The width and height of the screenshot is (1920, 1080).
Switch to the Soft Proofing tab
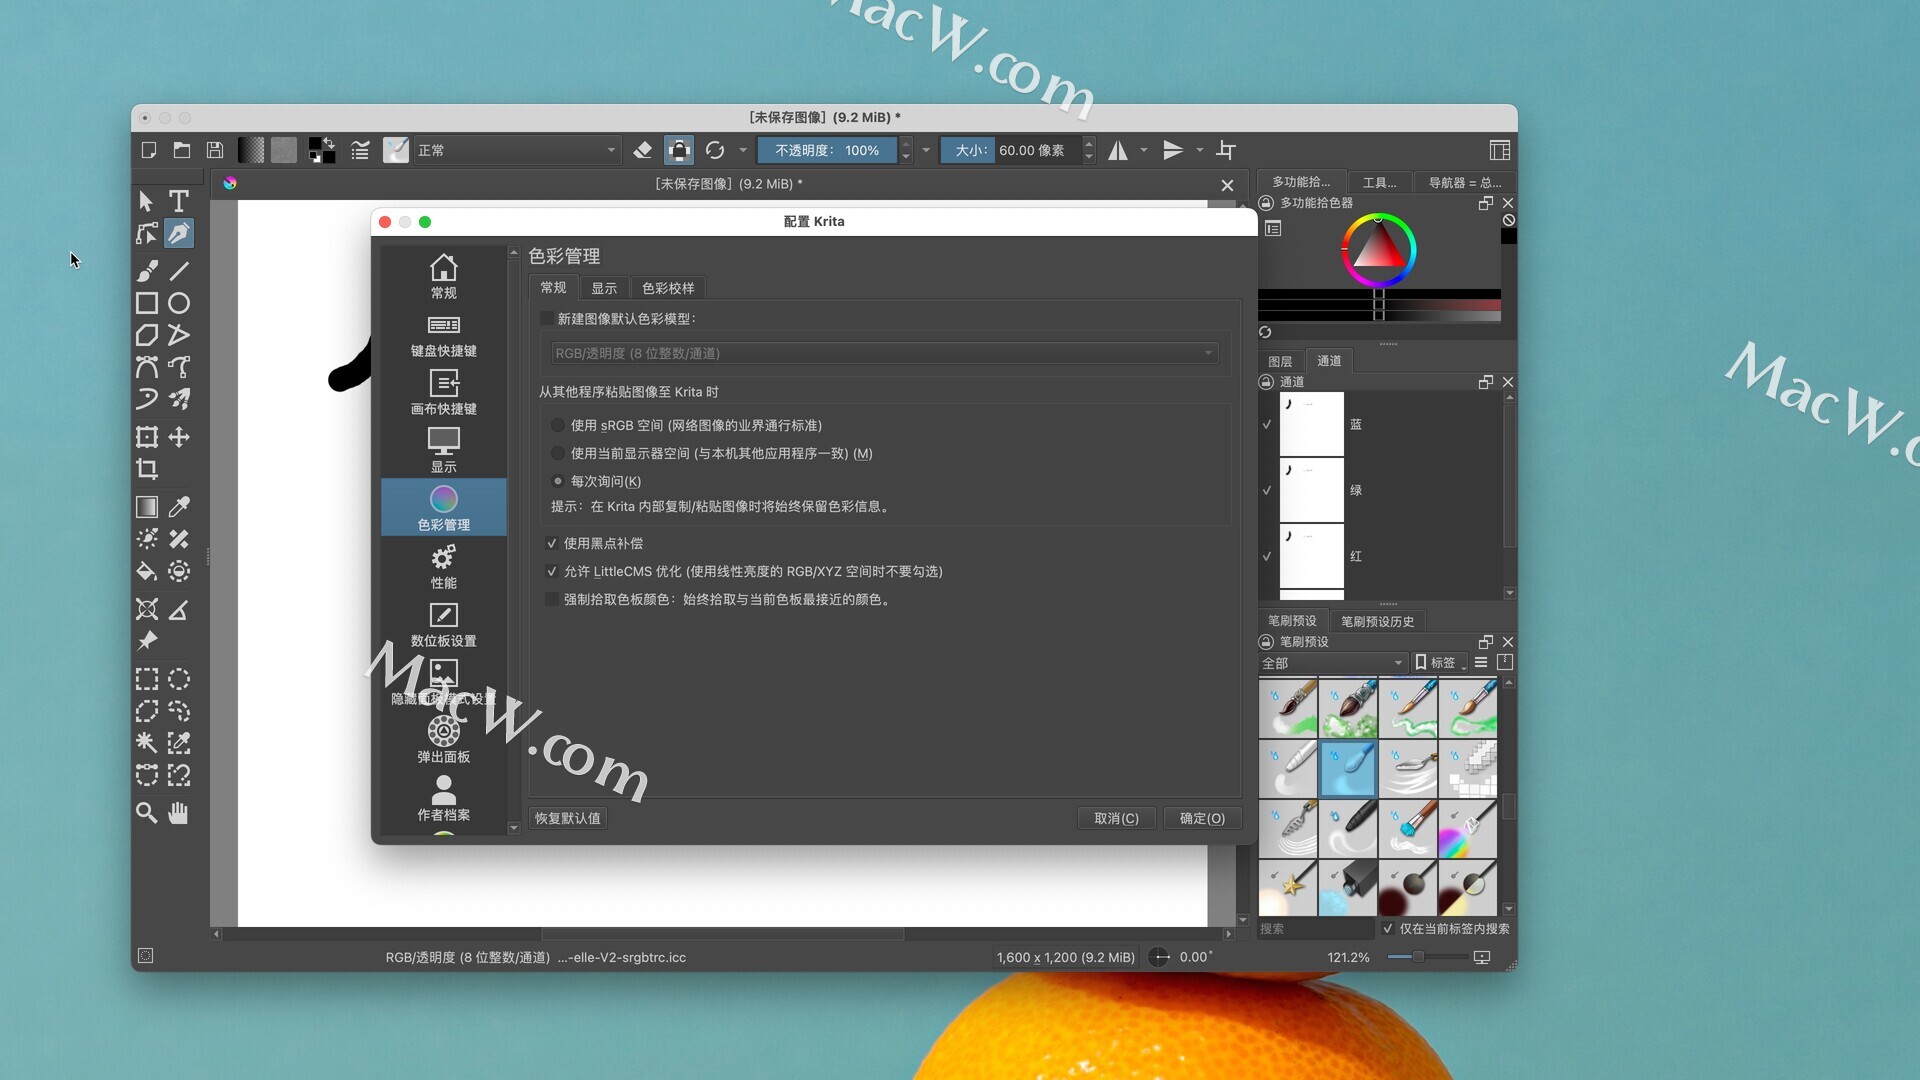(x=668, y=288)
